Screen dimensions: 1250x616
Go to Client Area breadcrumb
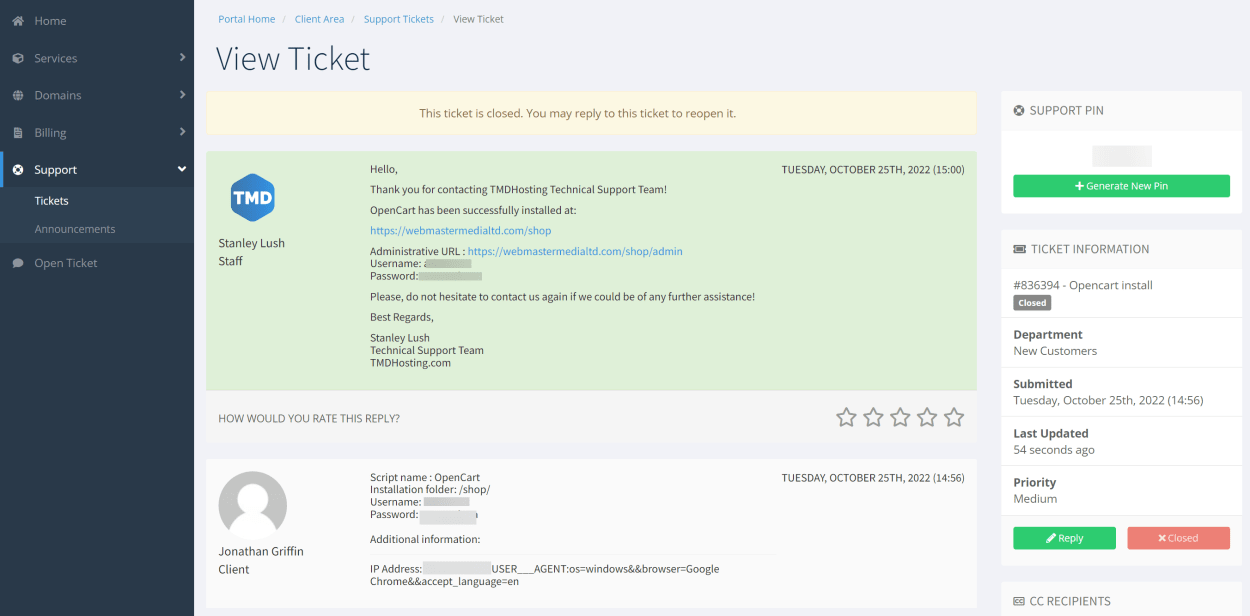(x=319, y=19)
